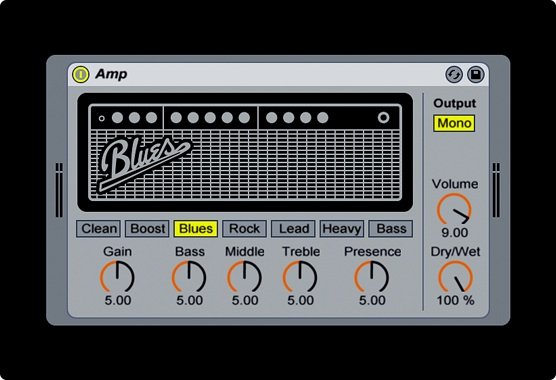Click the Volume knob

pos(454,210)
